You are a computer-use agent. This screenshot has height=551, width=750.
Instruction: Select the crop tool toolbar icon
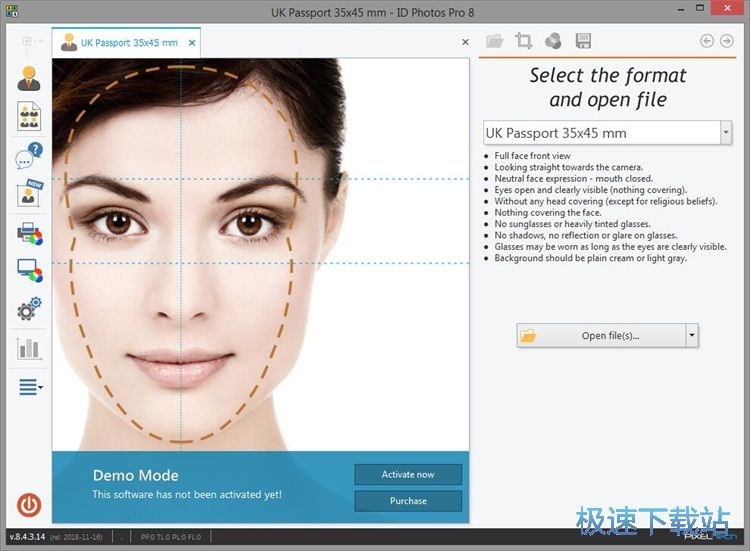524,41
